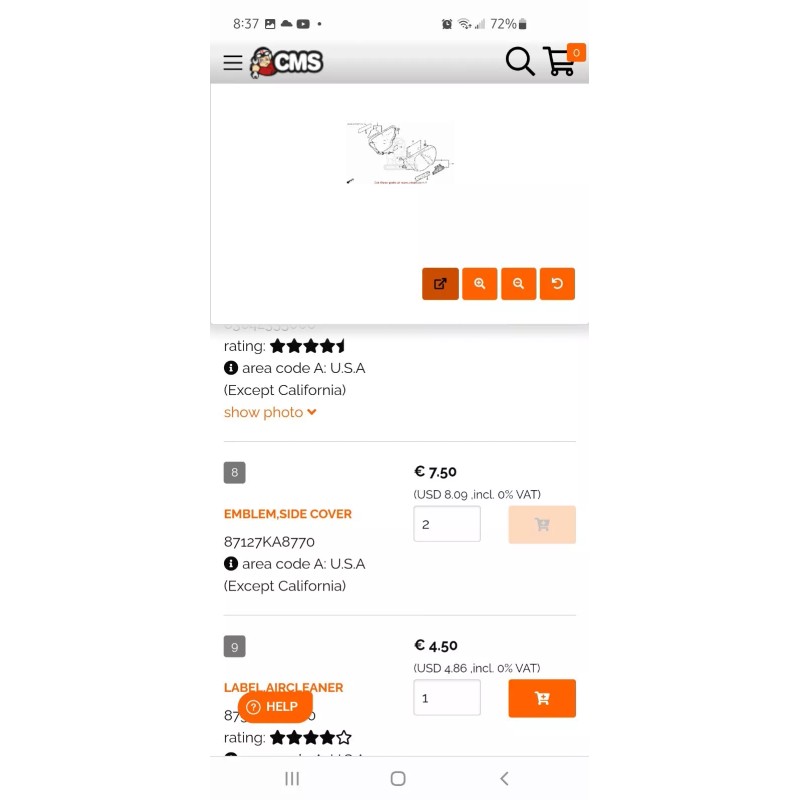Open the shopping cart
Viewport: 800px width, 800px height.
click(563, 60)
